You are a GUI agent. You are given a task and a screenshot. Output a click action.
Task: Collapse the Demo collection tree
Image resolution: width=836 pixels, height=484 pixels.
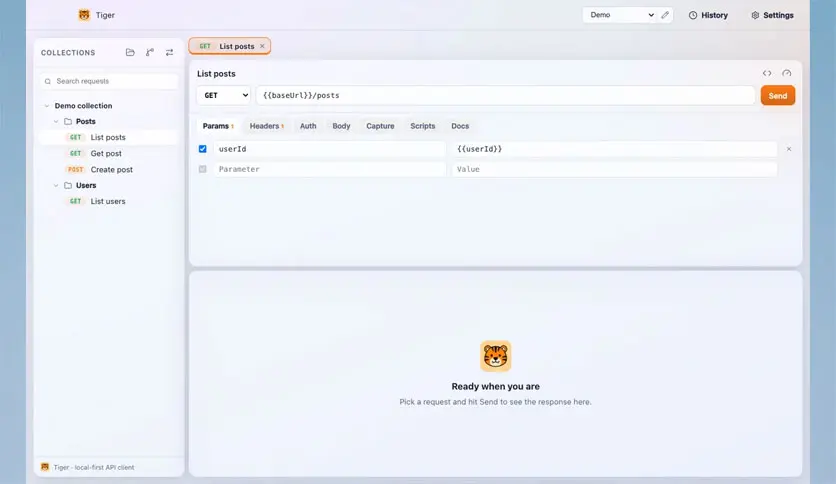(x=47, y=106)
